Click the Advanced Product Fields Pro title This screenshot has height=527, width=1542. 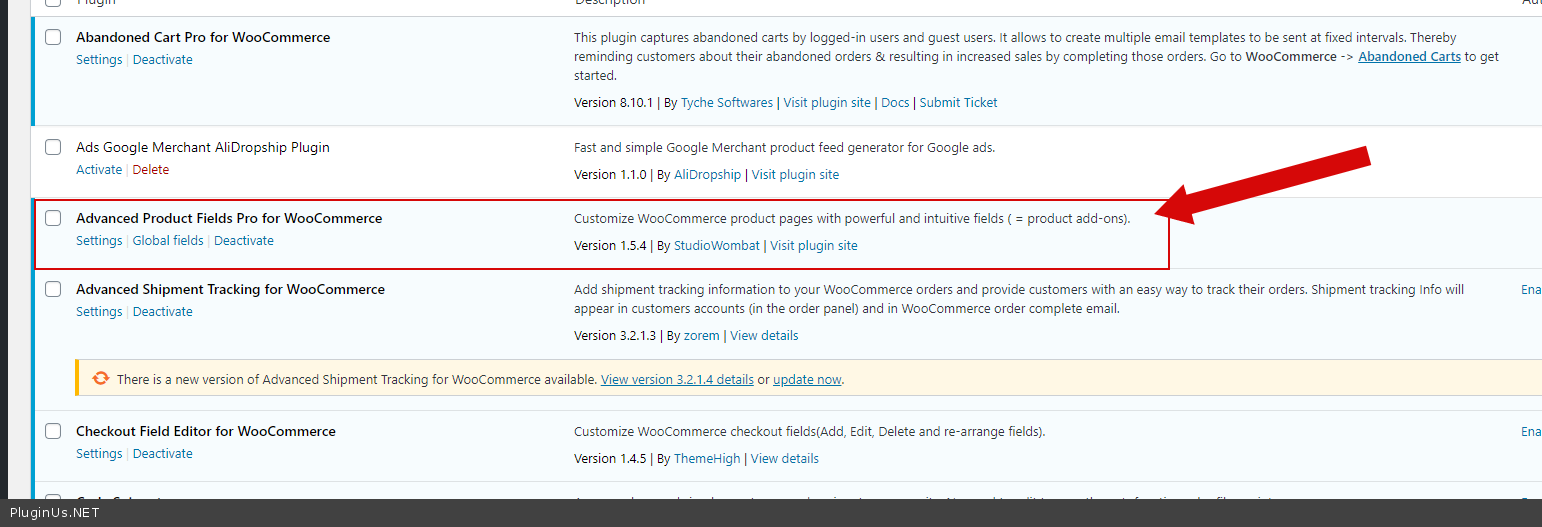(229, 218)
